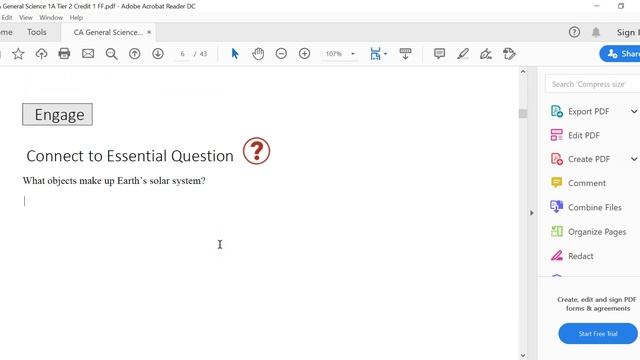Choose the Selection arrow tool
The width and height of the screenshot is (640, 360).
point(235,53)
